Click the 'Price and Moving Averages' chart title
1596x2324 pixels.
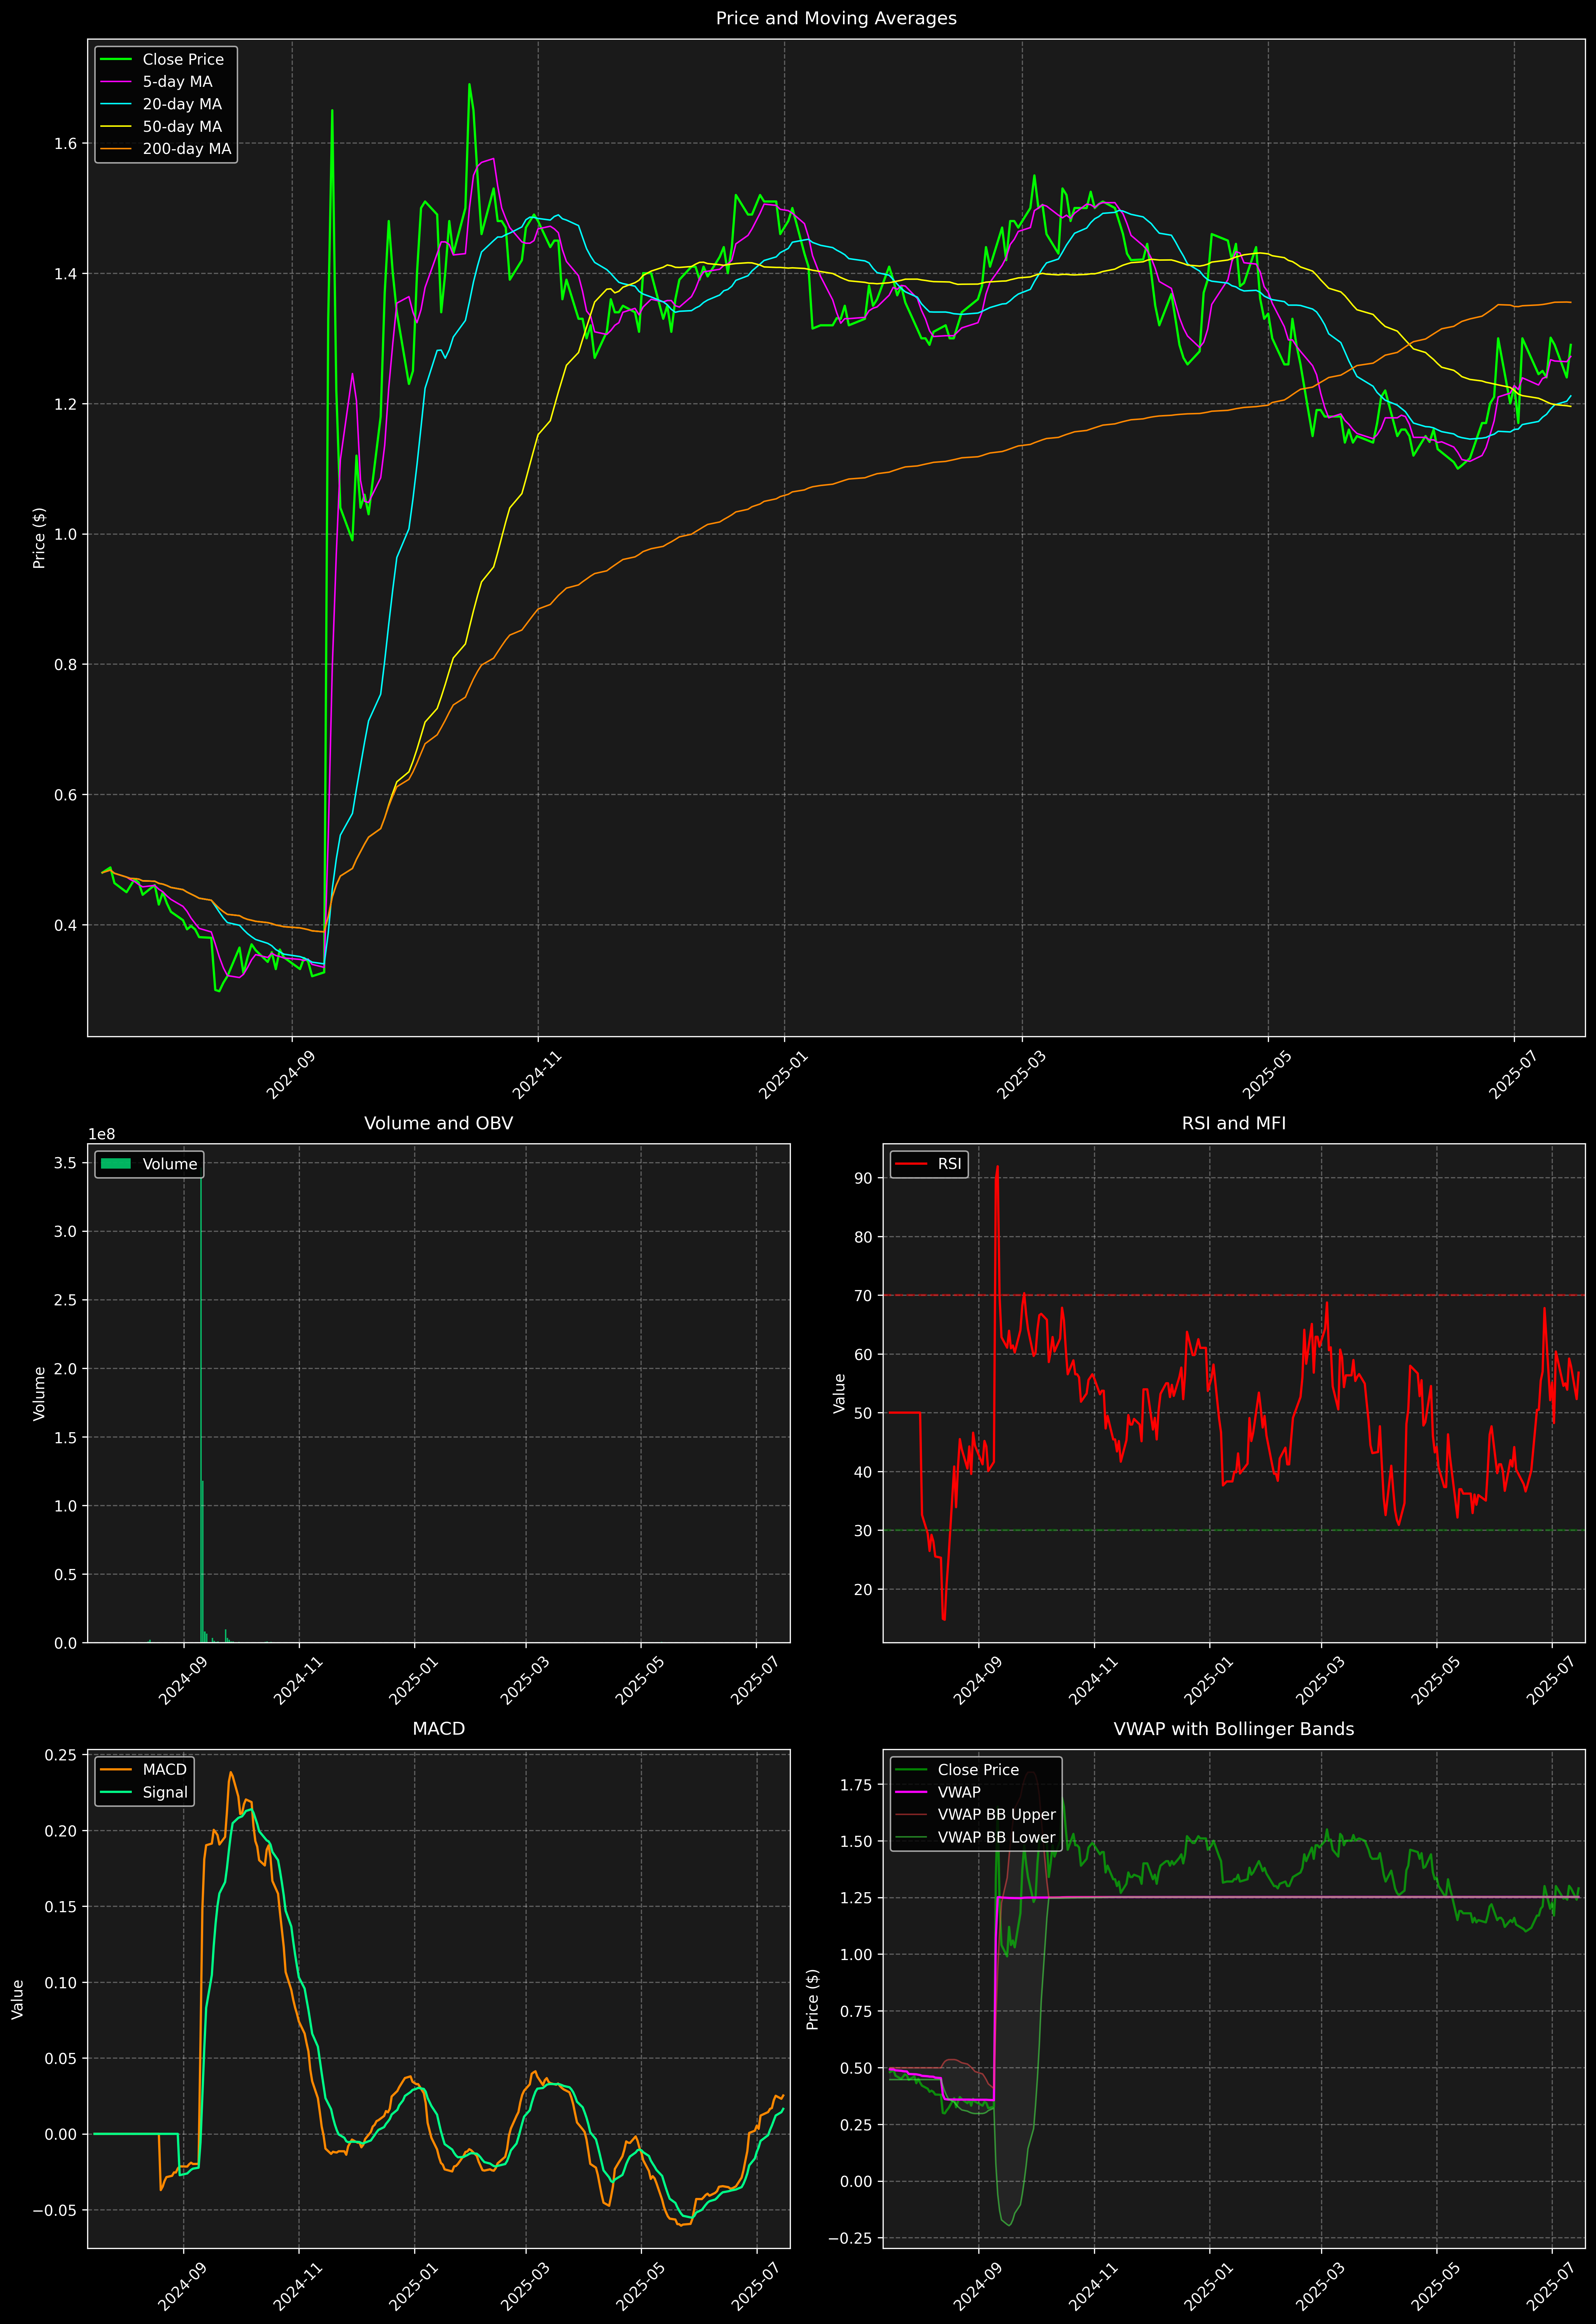836,18
